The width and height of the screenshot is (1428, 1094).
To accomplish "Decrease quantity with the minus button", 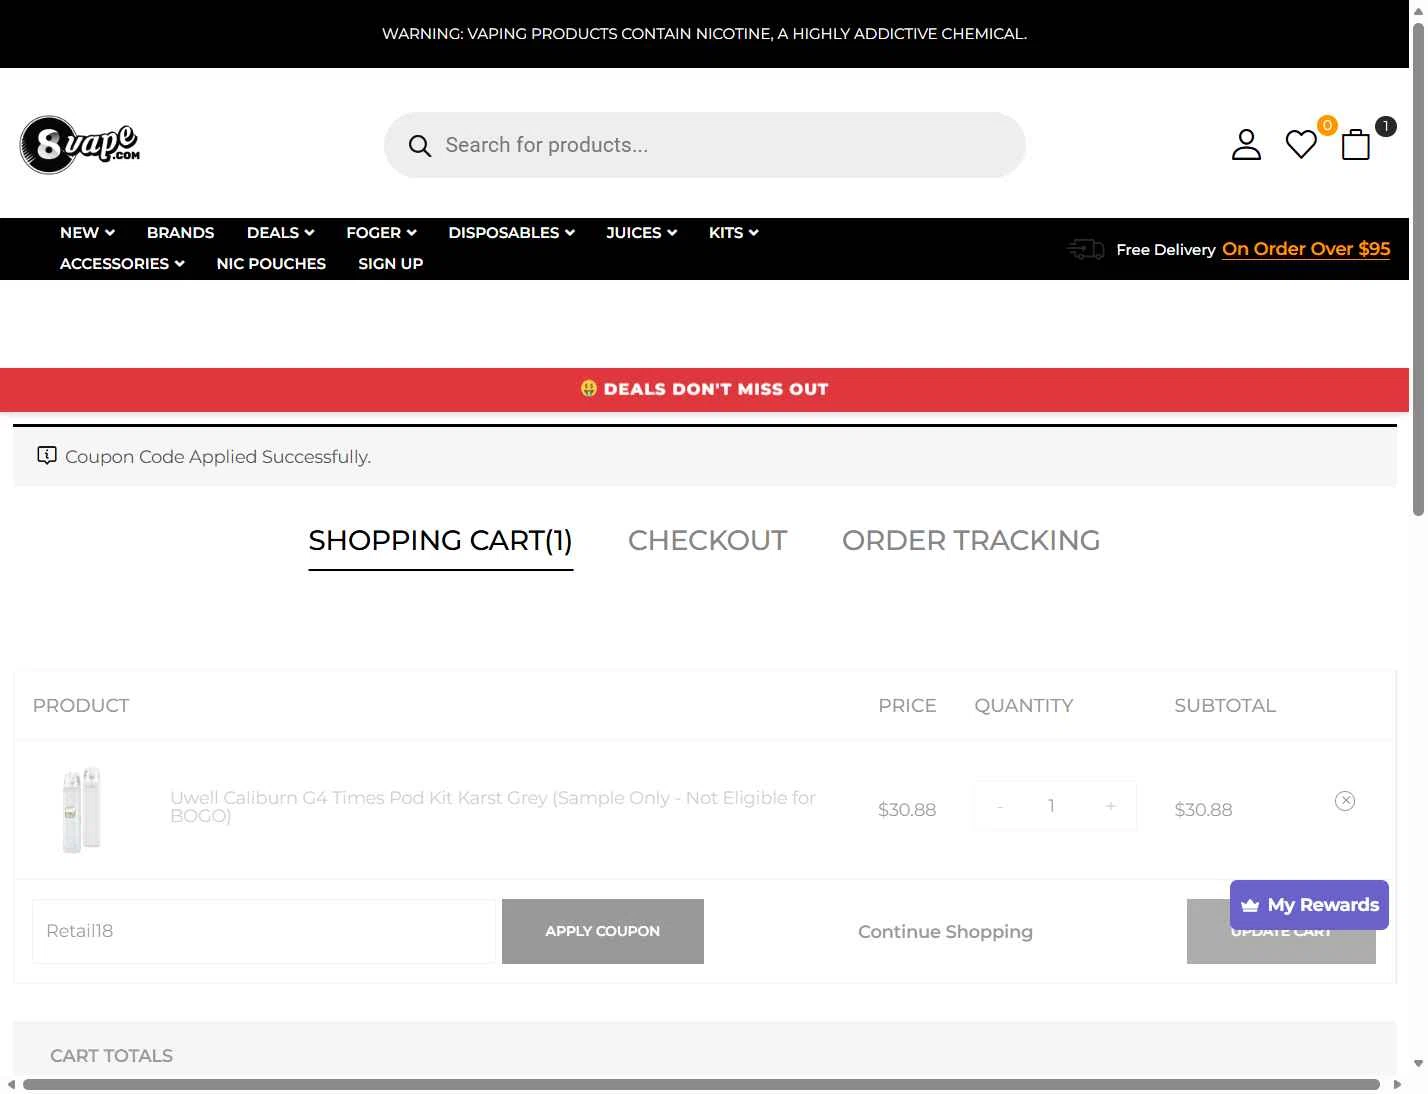I will pyautogui.click(x=999, y=806).
